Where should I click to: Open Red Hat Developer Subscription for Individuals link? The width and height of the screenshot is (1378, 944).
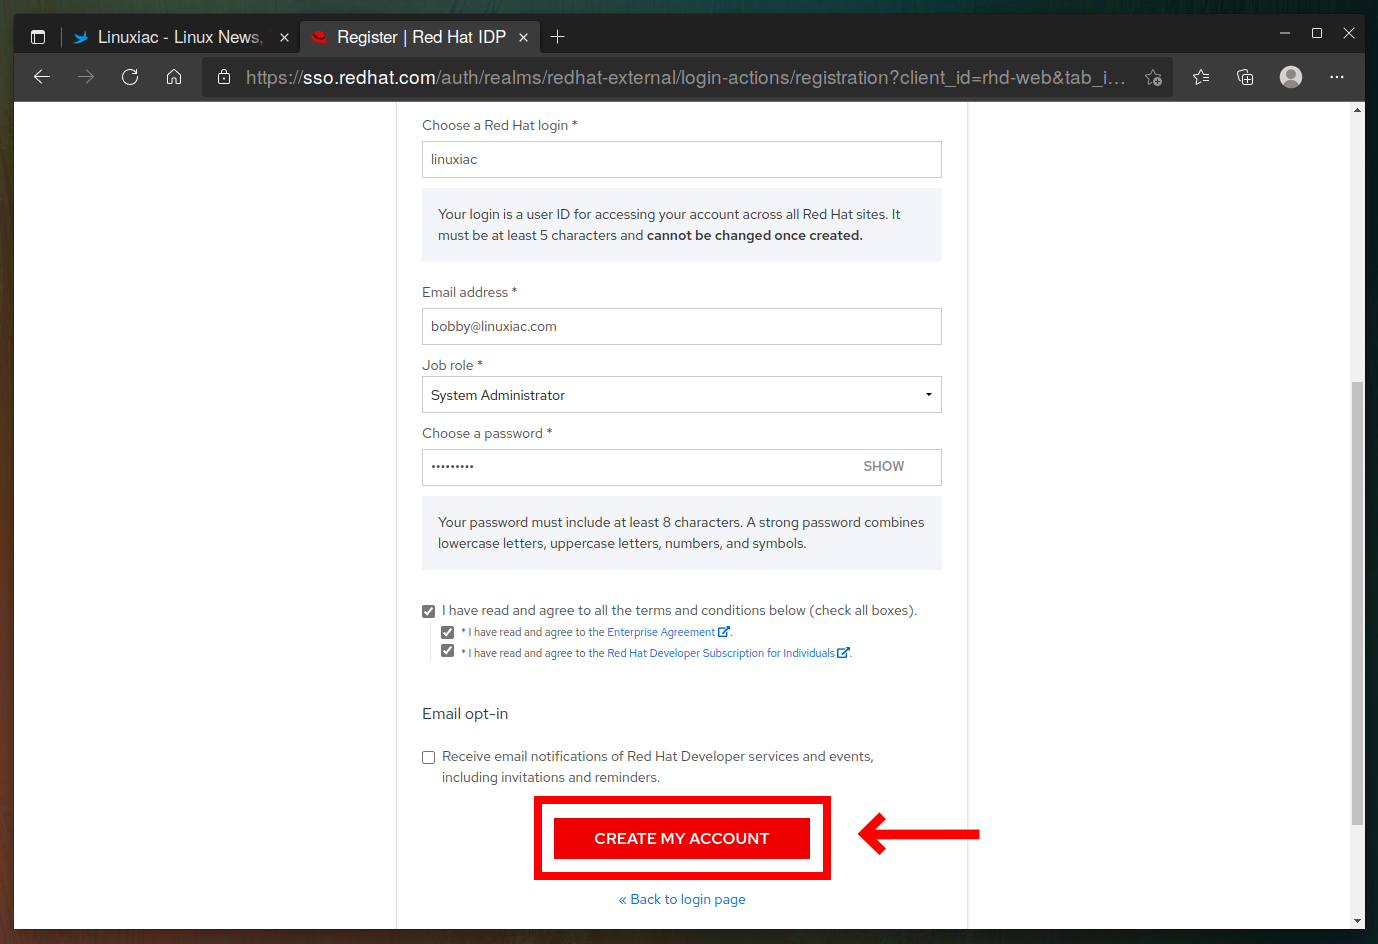point(721,653)
